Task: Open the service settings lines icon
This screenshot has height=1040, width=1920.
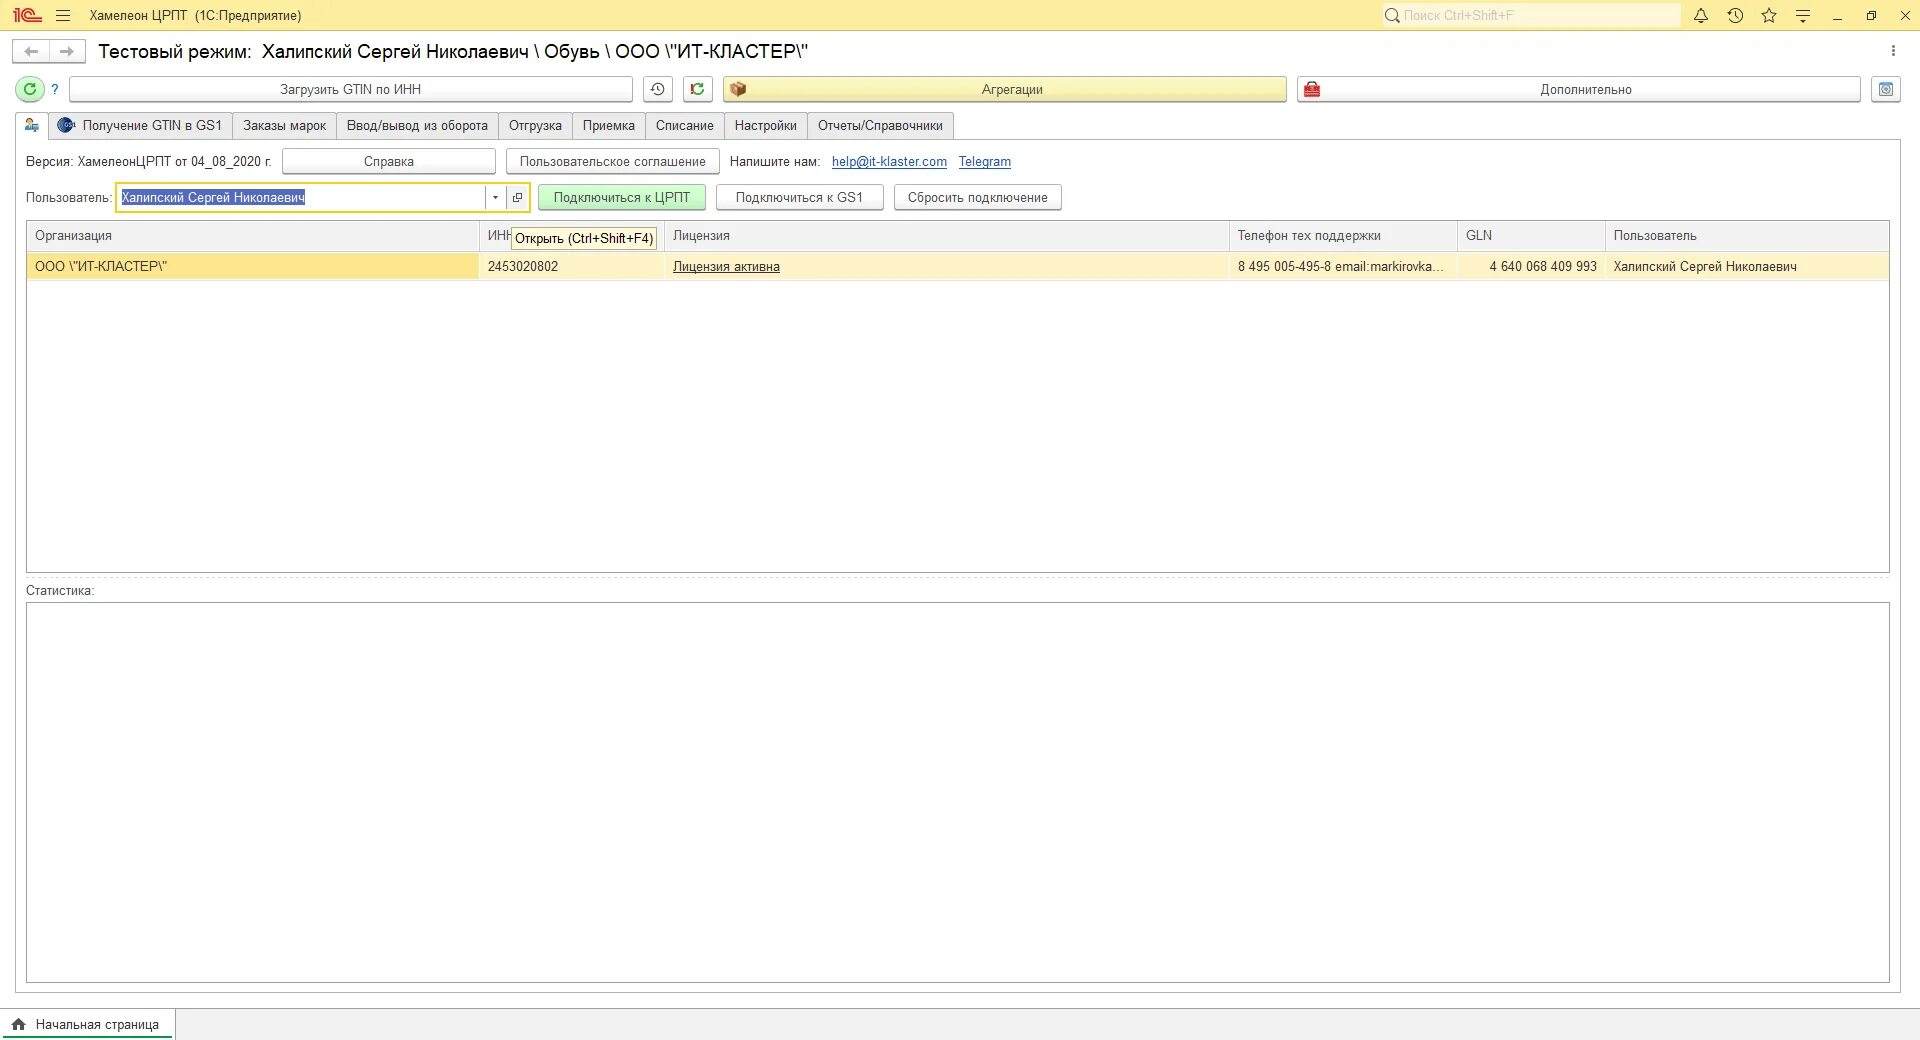Action: tap(1803, 15)
